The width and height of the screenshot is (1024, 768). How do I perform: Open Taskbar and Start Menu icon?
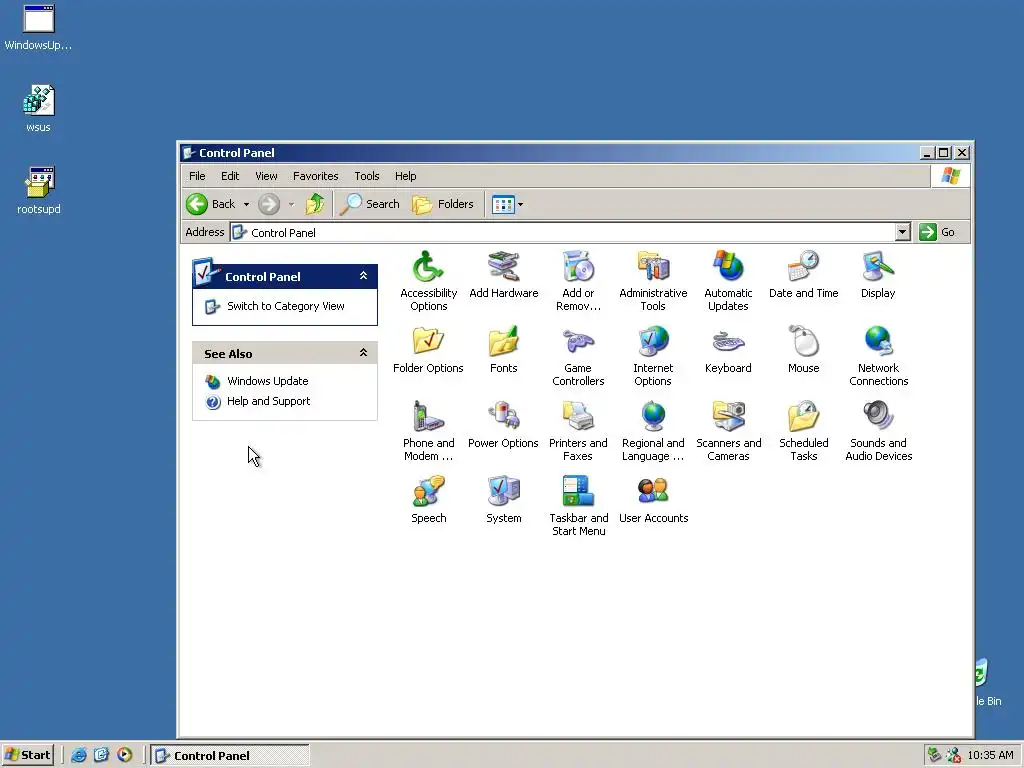578,506
